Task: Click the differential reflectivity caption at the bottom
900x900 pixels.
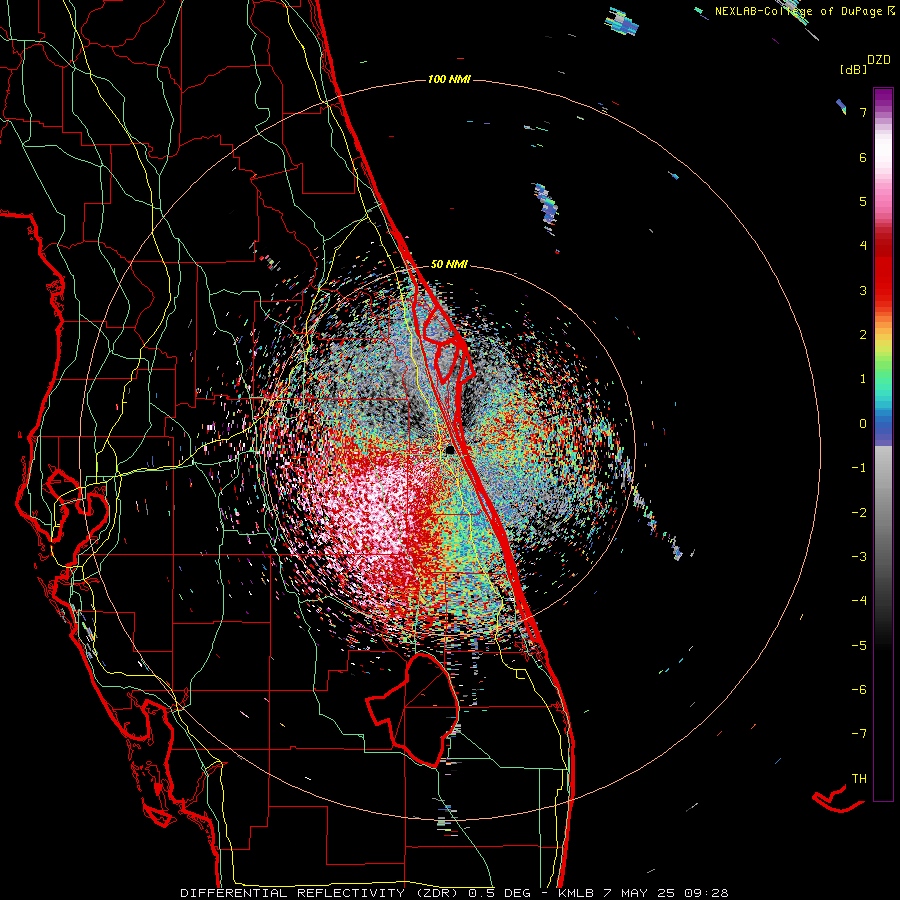Action: click(x=454, y=893)
